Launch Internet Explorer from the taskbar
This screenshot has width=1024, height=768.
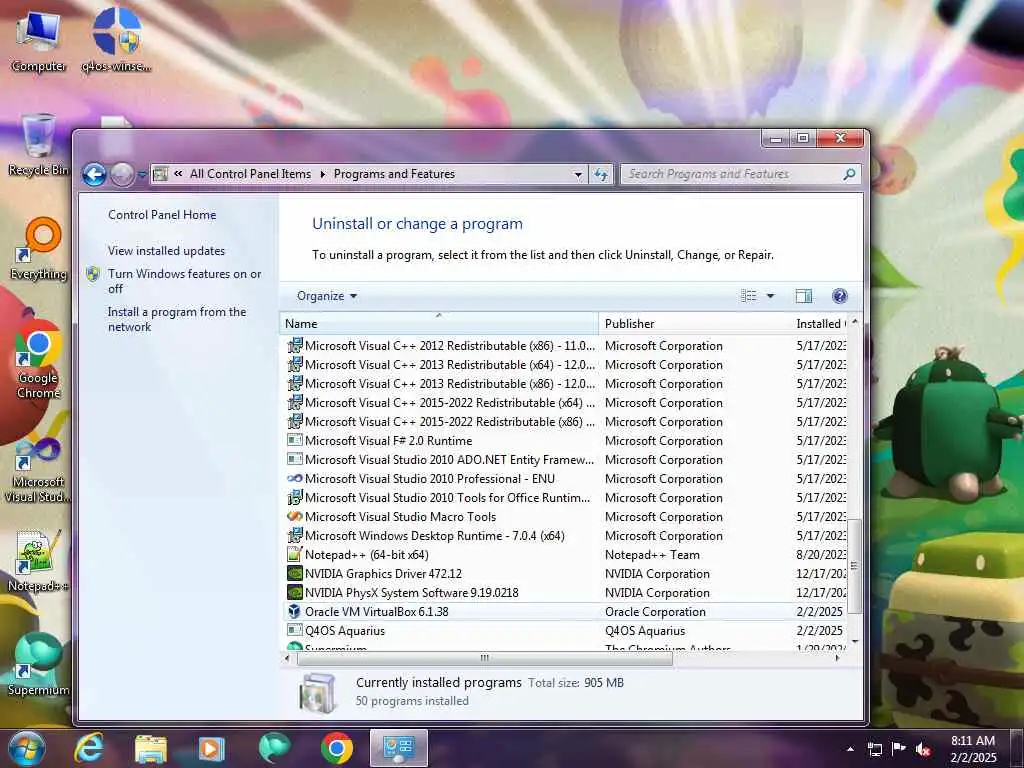coord(89,748)
